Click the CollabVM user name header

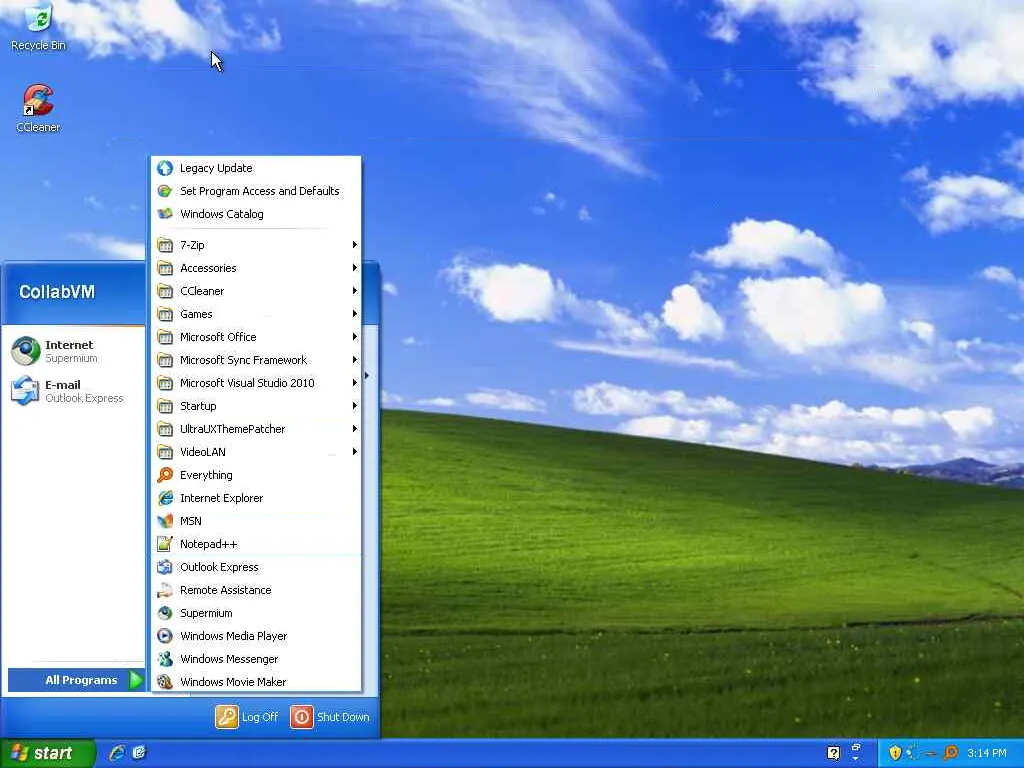[x=57, y=291]
